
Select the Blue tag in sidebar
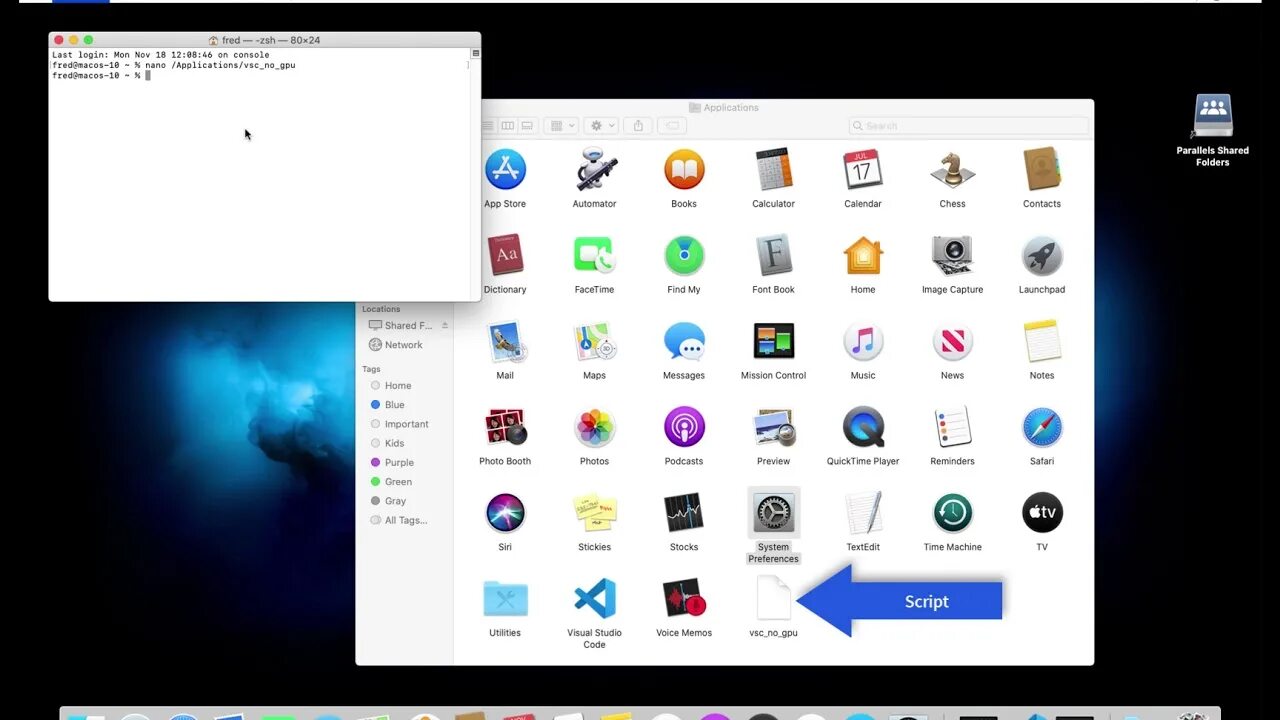coord(388,405)
